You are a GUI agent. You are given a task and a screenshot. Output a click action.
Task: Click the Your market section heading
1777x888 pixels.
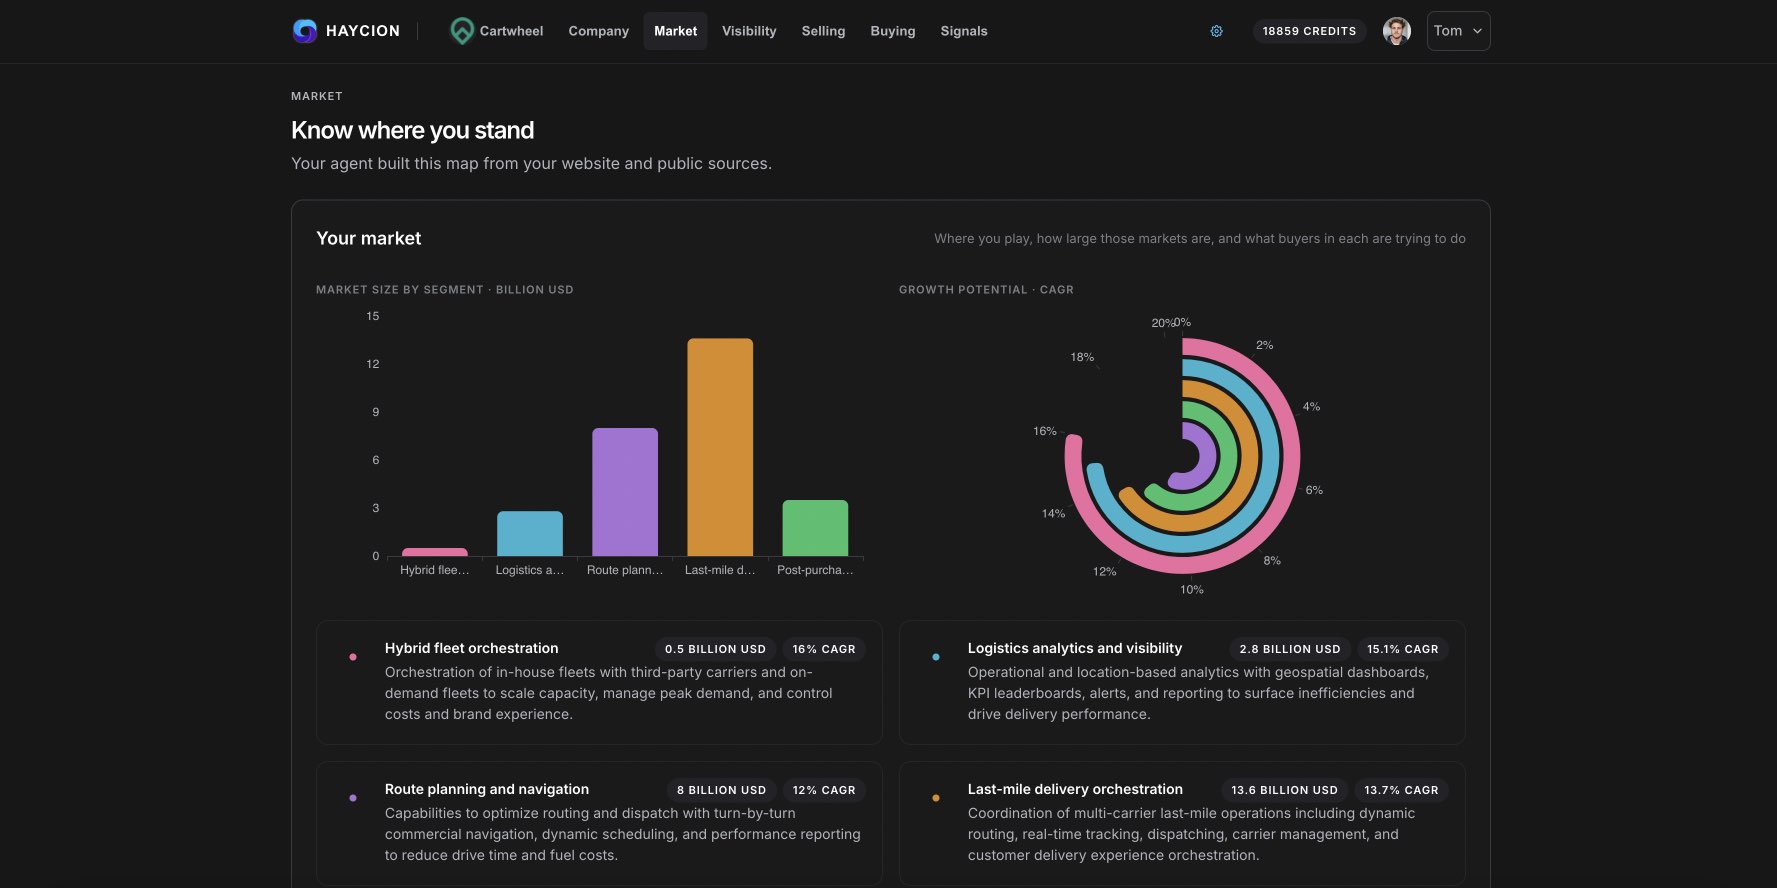(x=369, y=238)
